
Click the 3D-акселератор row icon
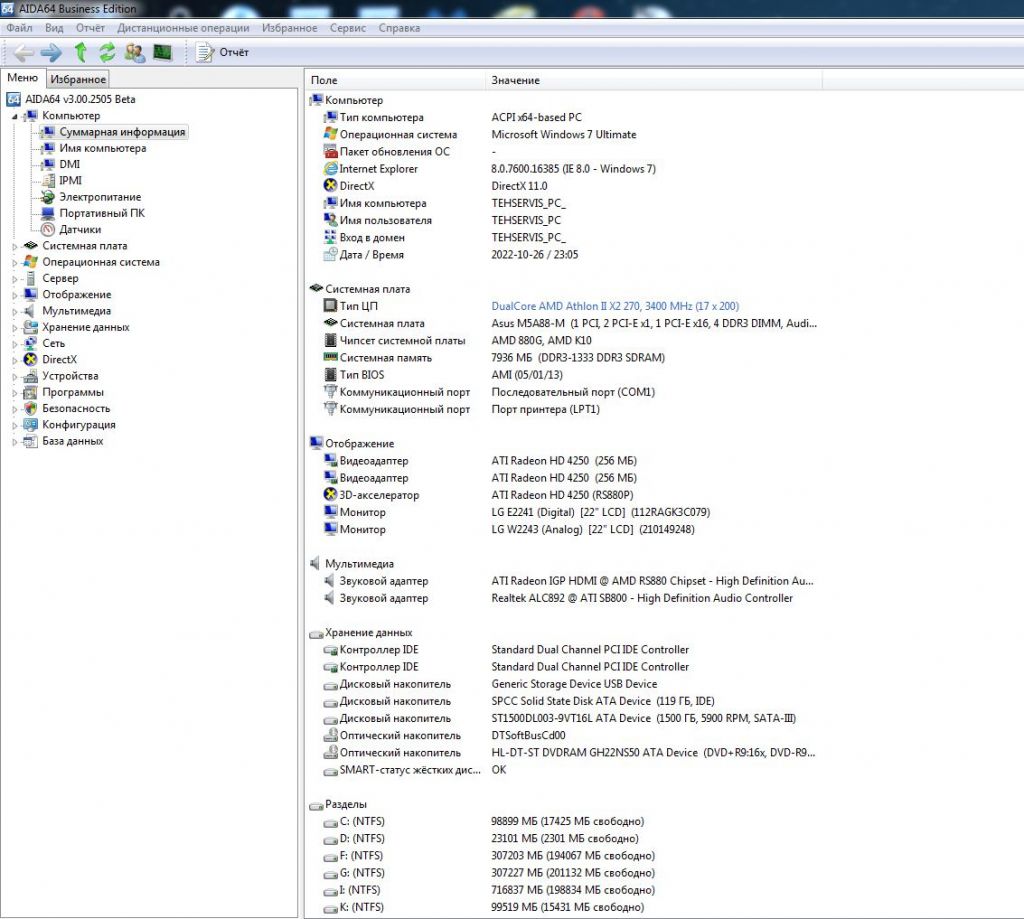click(330, 494)
